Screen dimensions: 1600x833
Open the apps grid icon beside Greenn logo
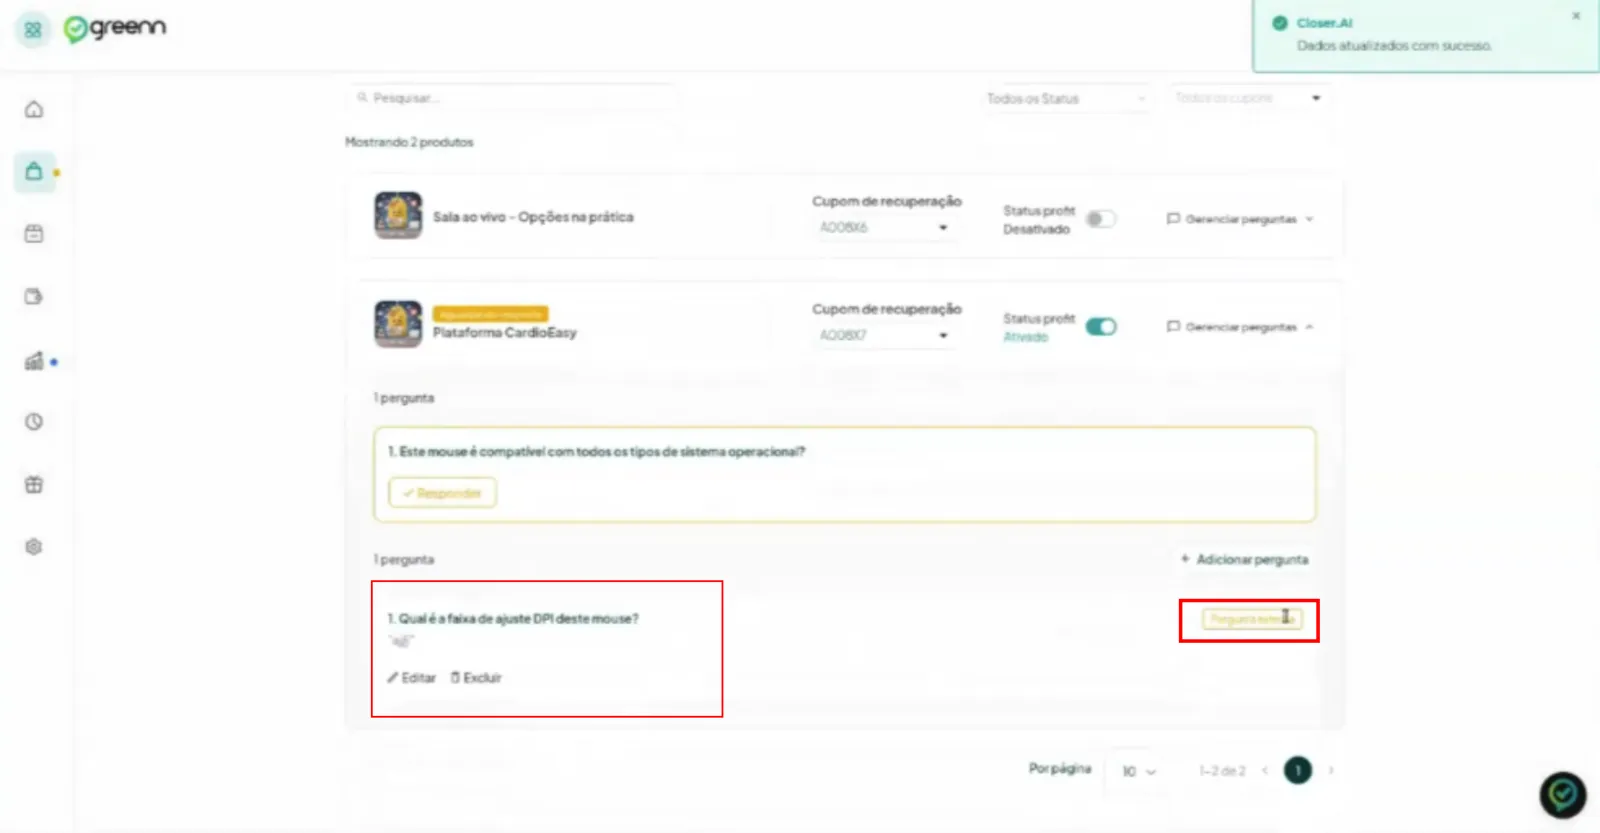33,30
